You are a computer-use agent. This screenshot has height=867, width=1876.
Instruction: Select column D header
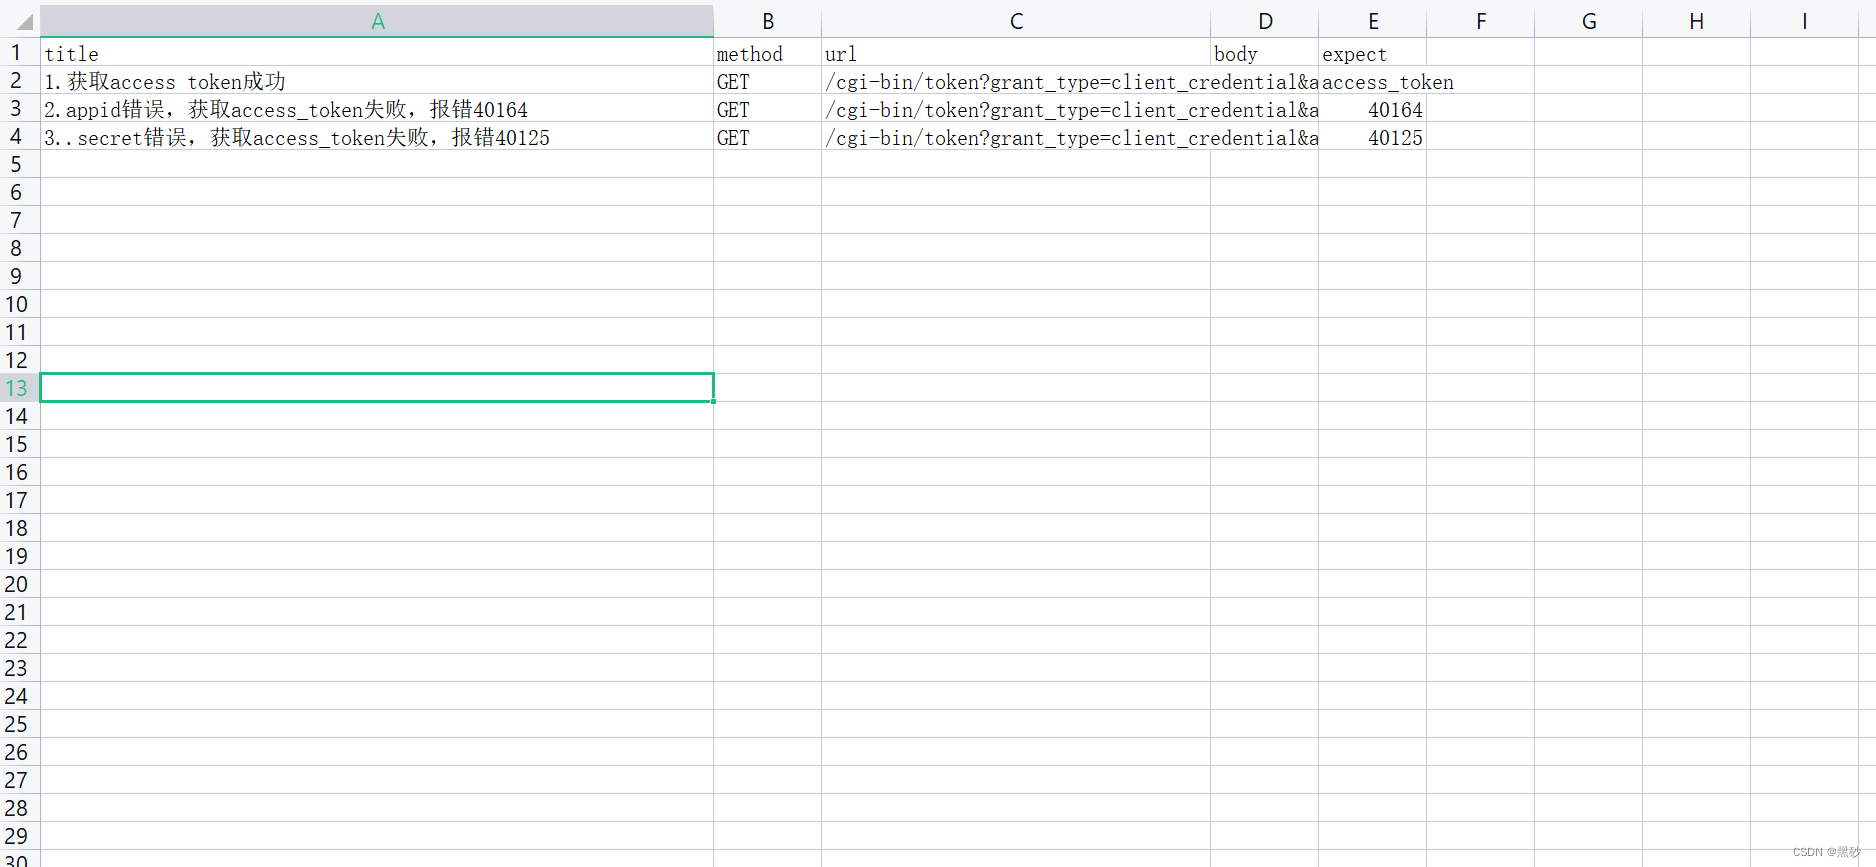[x=1265, y=21]
